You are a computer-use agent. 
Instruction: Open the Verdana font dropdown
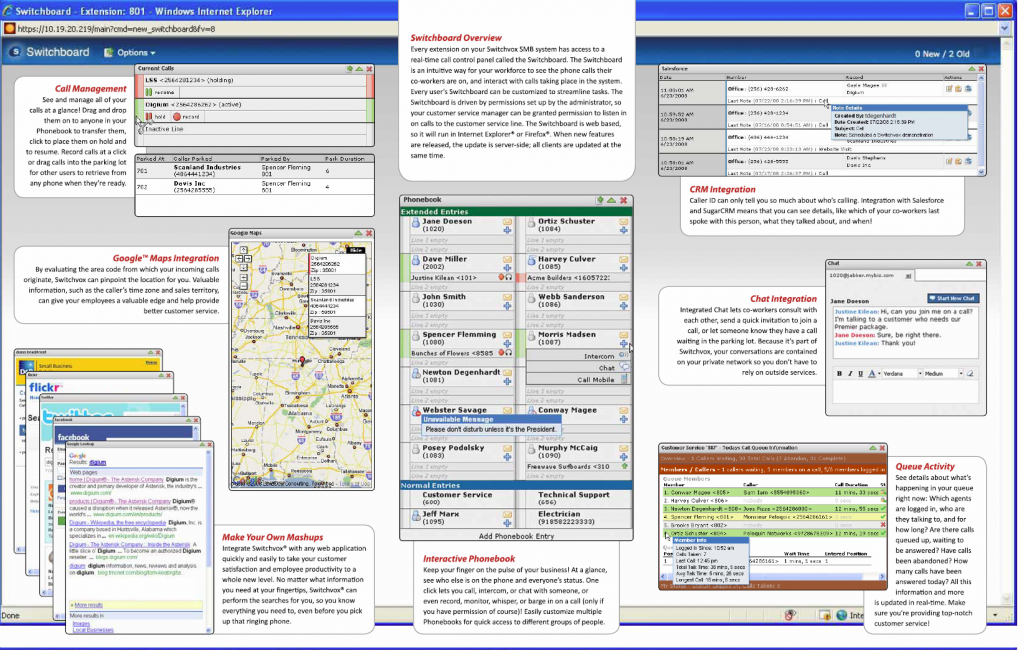pos(903,374)
